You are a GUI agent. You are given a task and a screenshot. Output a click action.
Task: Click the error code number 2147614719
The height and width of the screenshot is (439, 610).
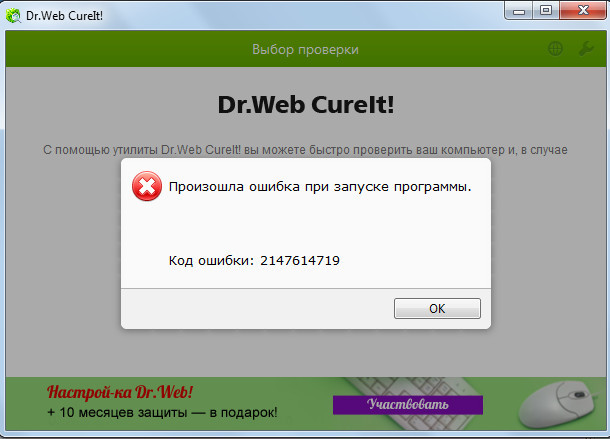pos(300,261)
